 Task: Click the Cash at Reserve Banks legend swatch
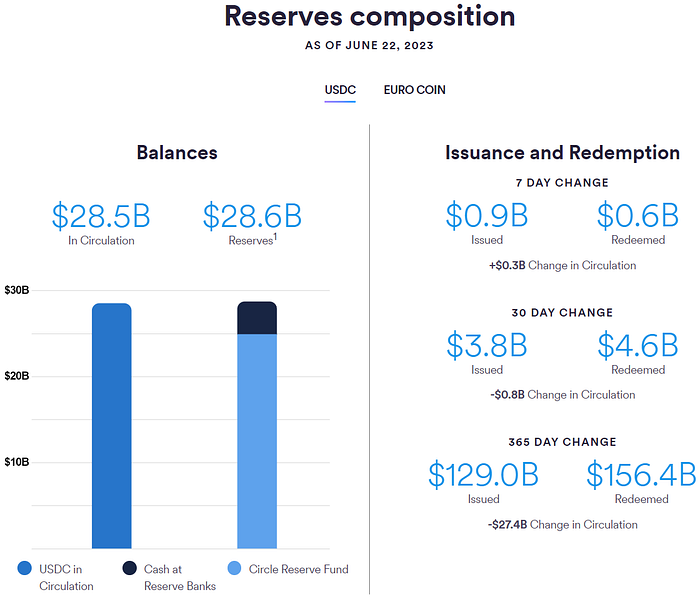130,569
